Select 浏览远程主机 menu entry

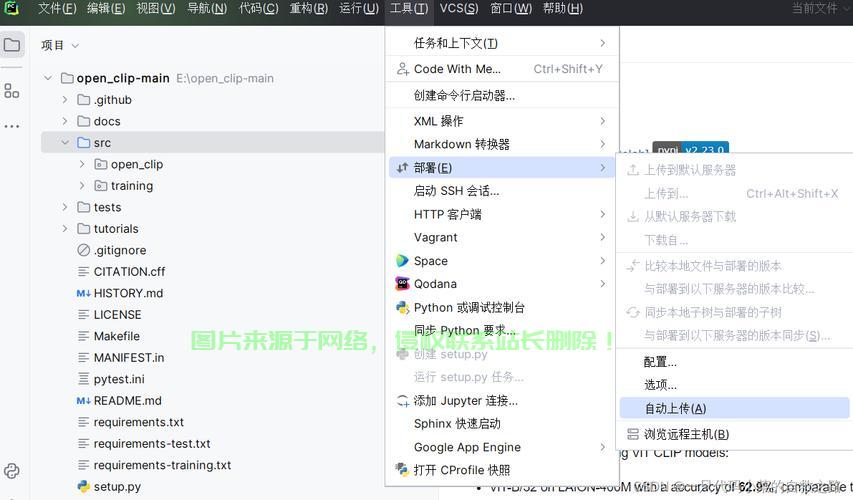tap(734, 434)
